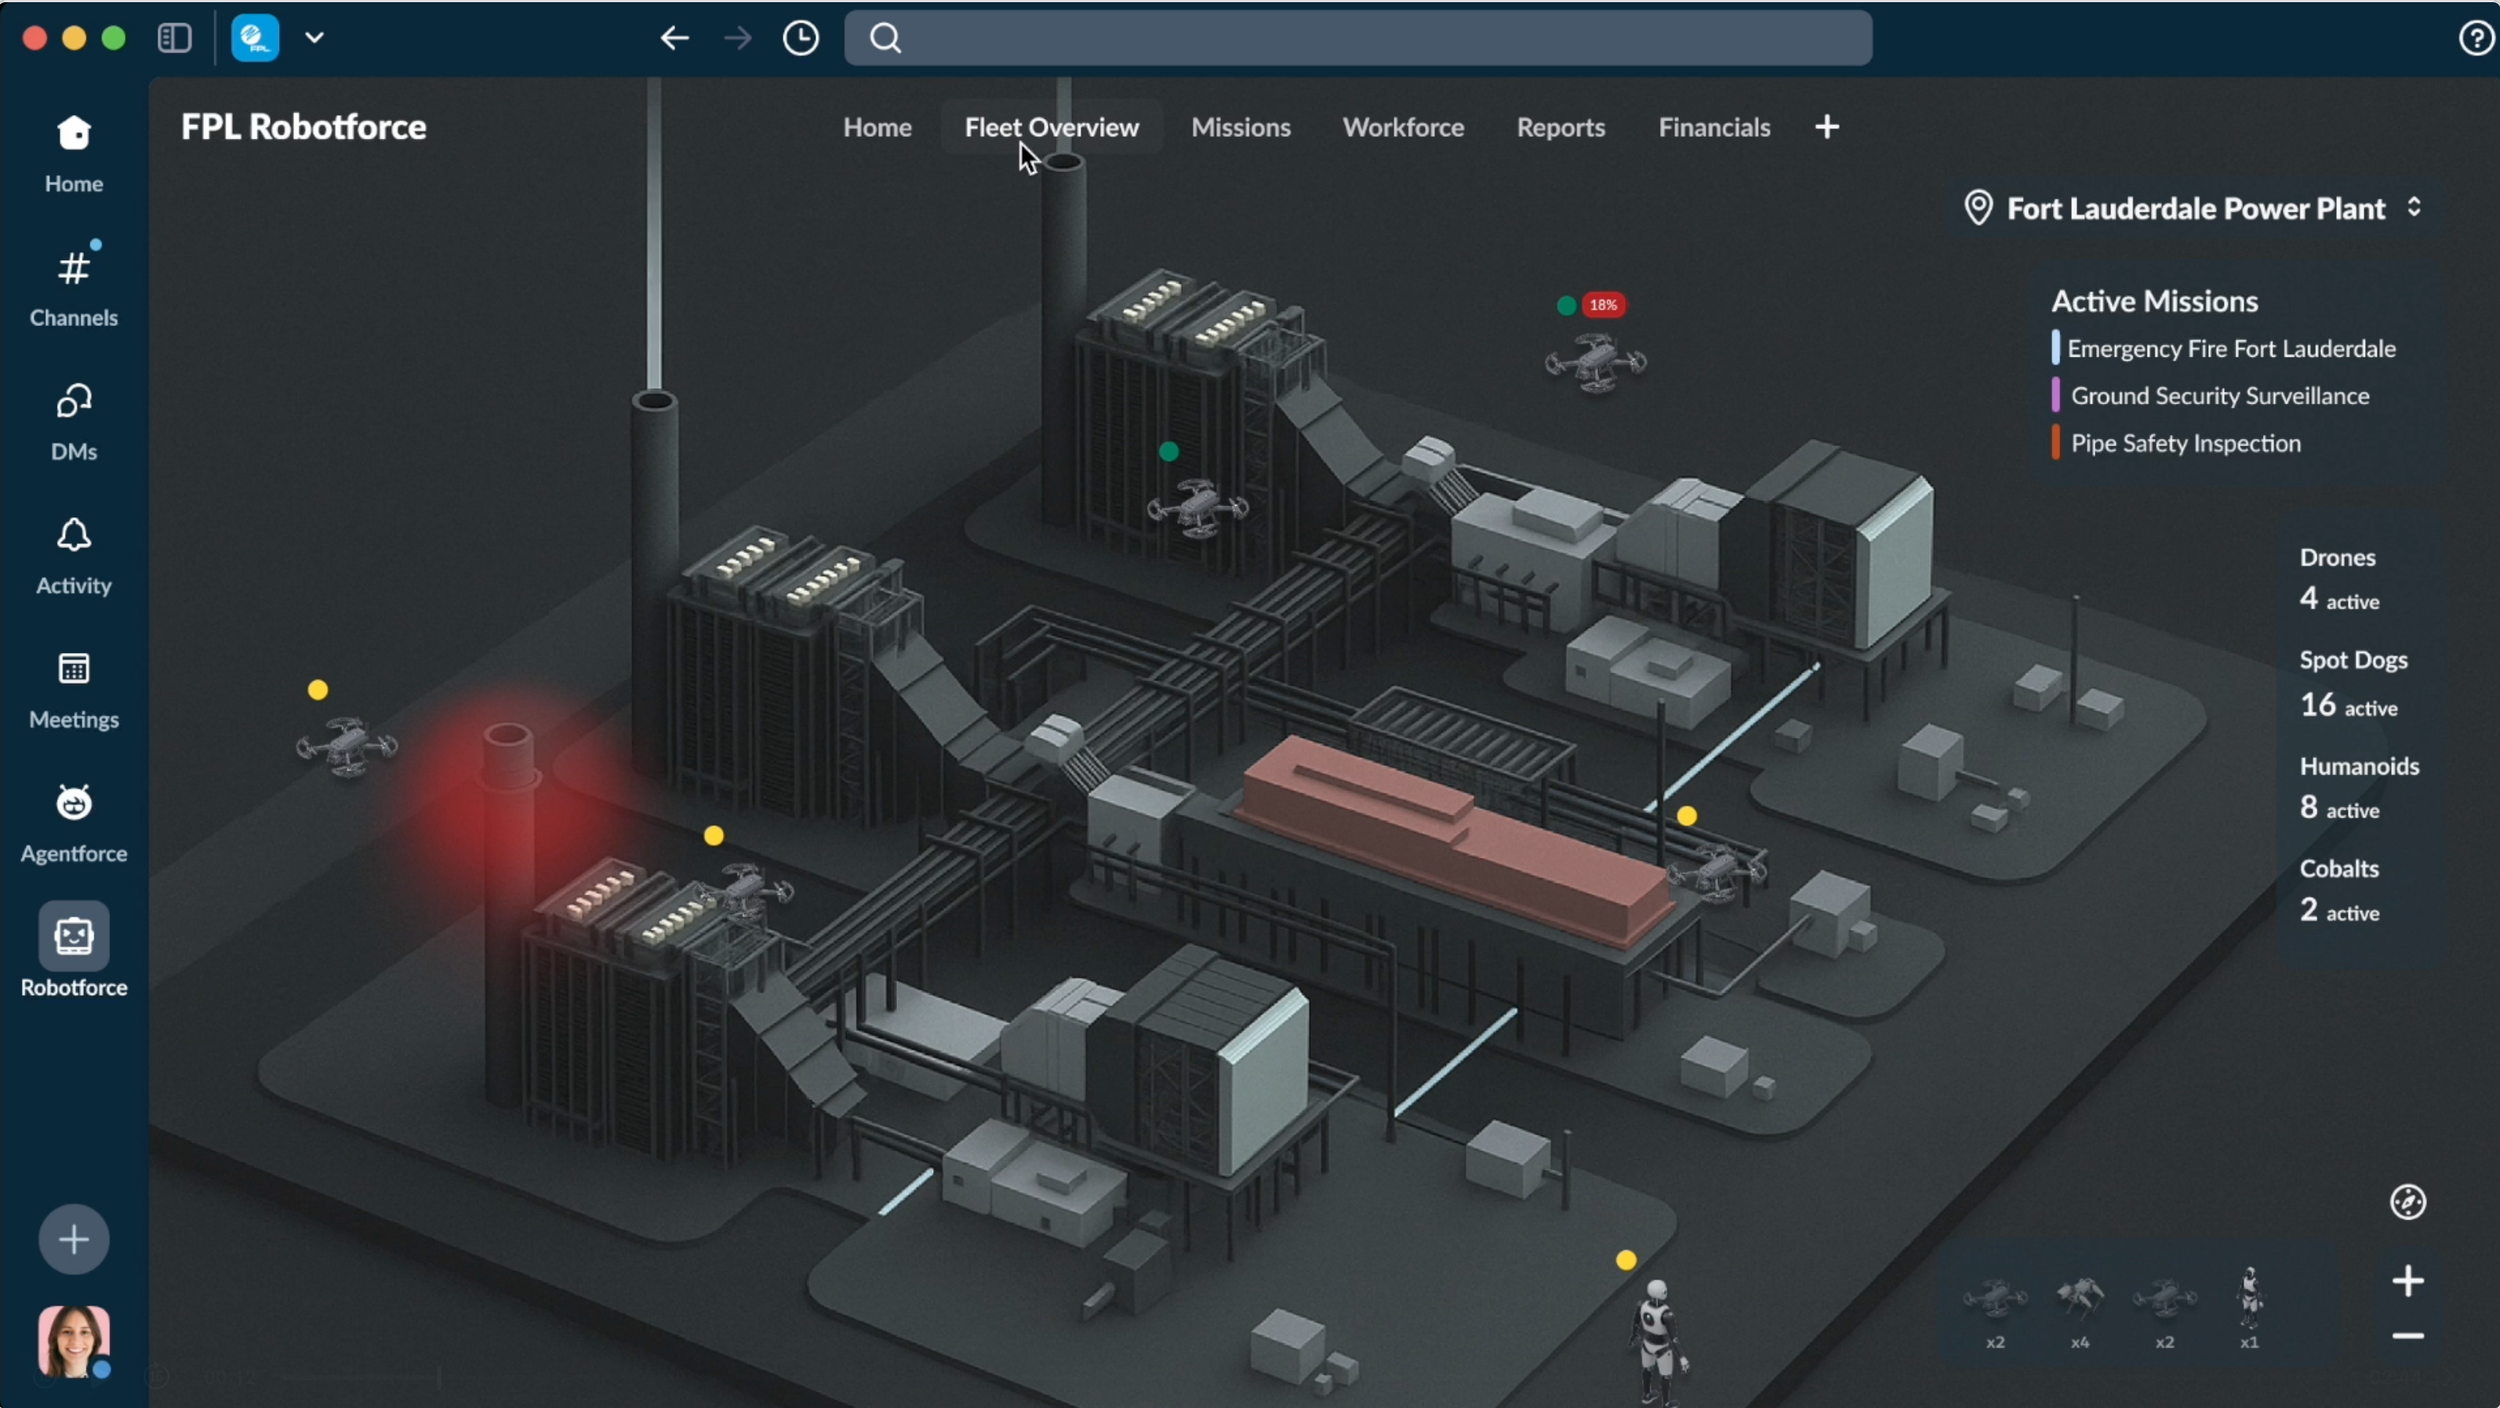Switch to the Workforce tab
Viewport: 2500px width, 1408px height.
1403,127
